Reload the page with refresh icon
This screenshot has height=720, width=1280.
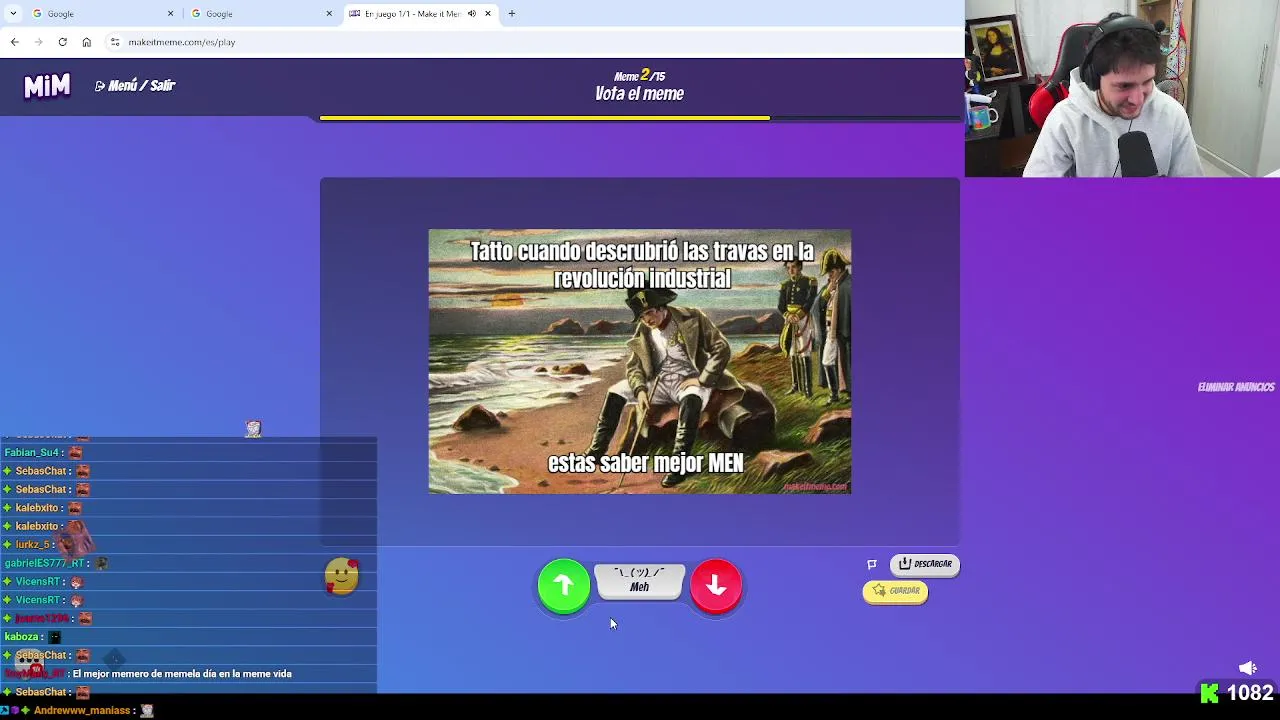[x=62, y=42]
